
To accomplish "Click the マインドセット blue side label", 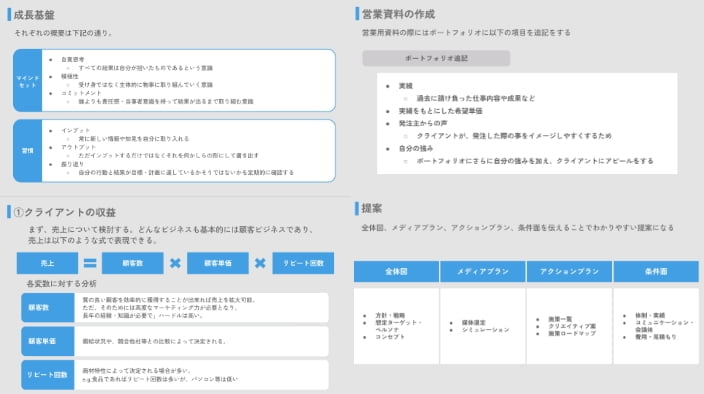I will [x=27, y=81].
